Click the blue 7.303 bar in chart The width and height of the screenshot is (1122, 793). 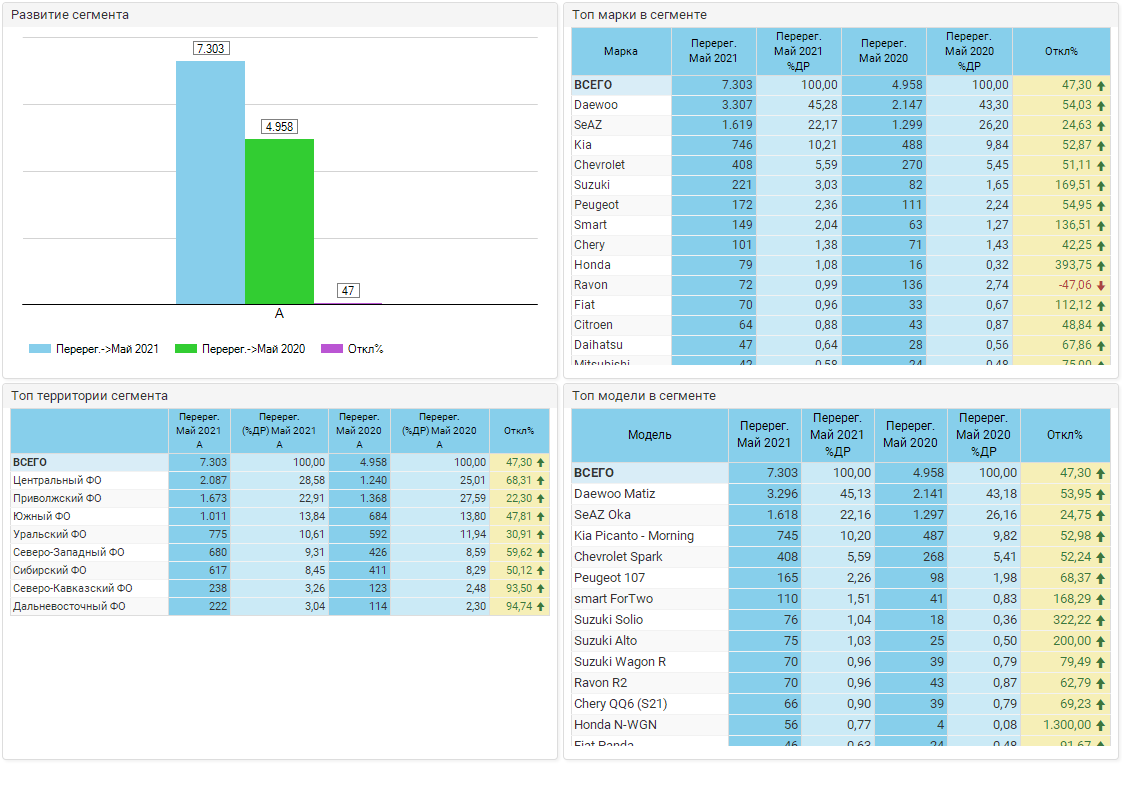click(x=210, y=182)
